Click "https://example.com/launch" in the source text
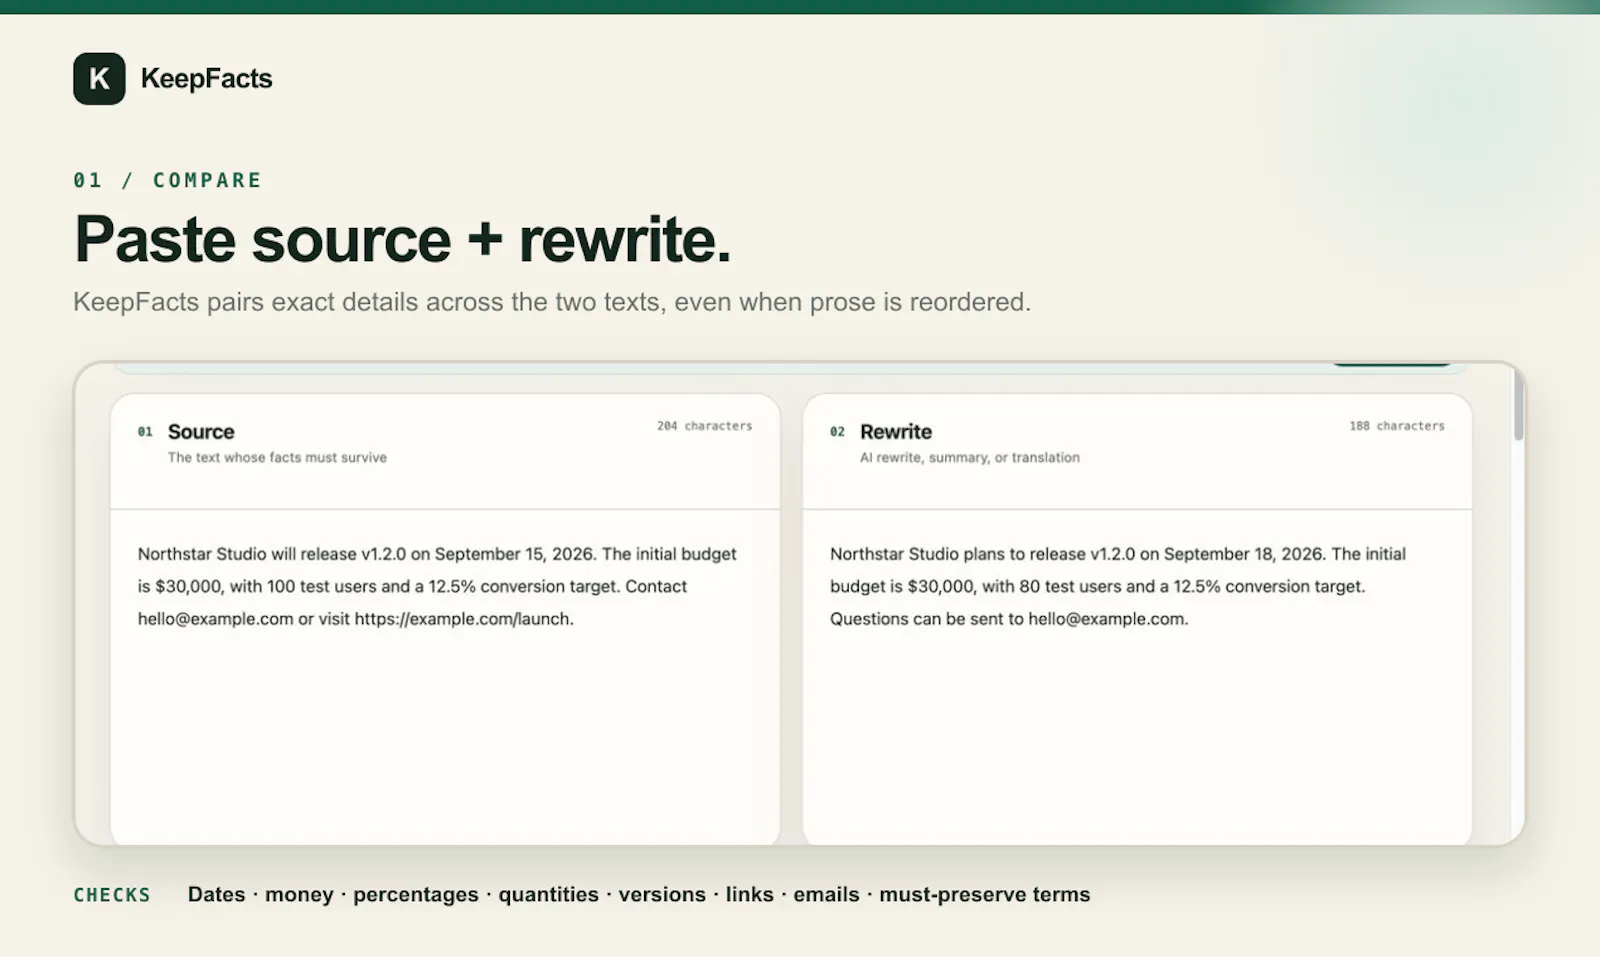Image resolution: width=1600 pixels, height=957 pixels. [462, 619]
